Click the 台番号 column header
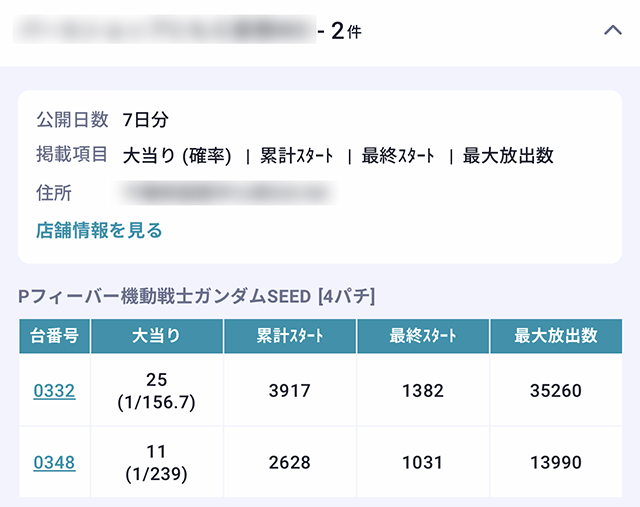640x507 pixels. pos(54,336)
